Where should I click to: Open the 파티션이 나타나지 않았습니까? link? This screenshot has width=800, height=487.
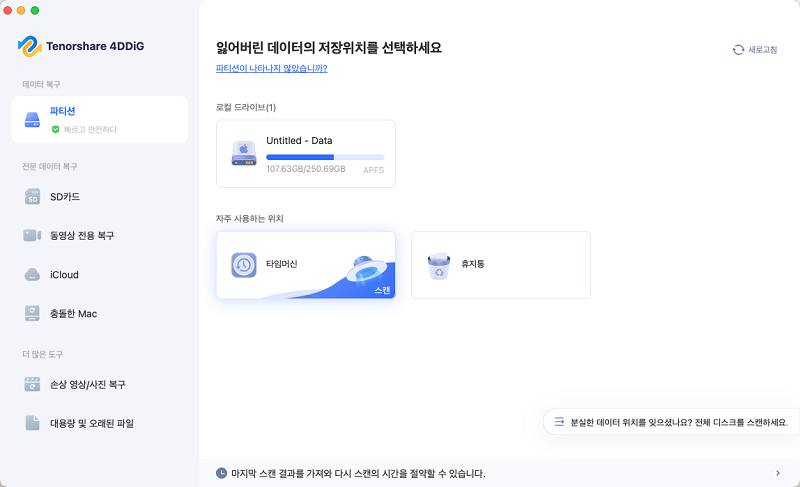tap(271, 68)
